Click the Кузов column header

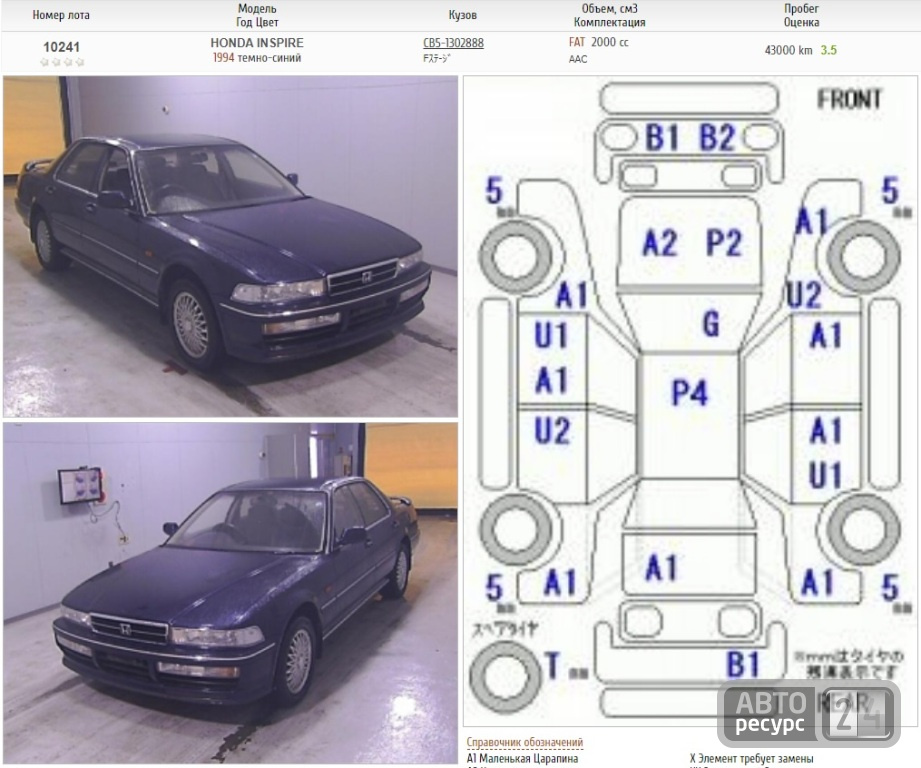pos(462,15)
